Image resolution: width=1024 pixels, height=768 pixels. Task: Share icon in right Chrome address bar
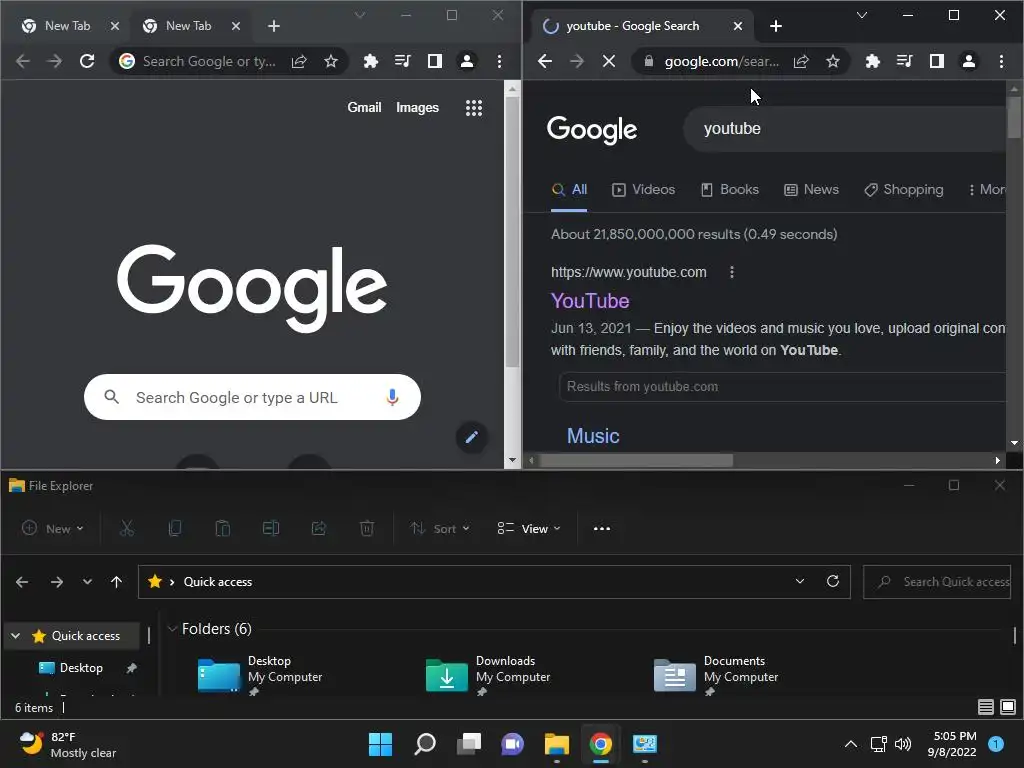pyautogui.click(x=801, y=61)
